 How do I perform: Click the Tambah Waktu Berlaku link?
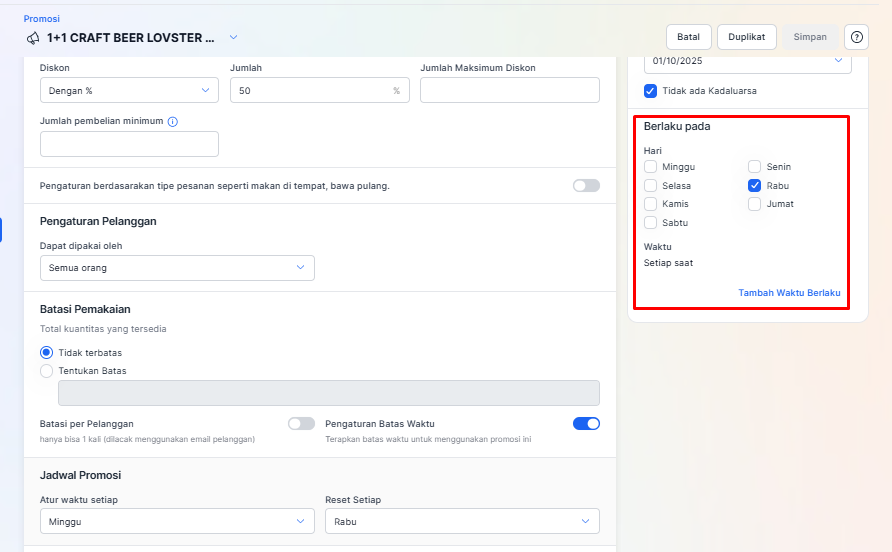[x=789, y=293]
